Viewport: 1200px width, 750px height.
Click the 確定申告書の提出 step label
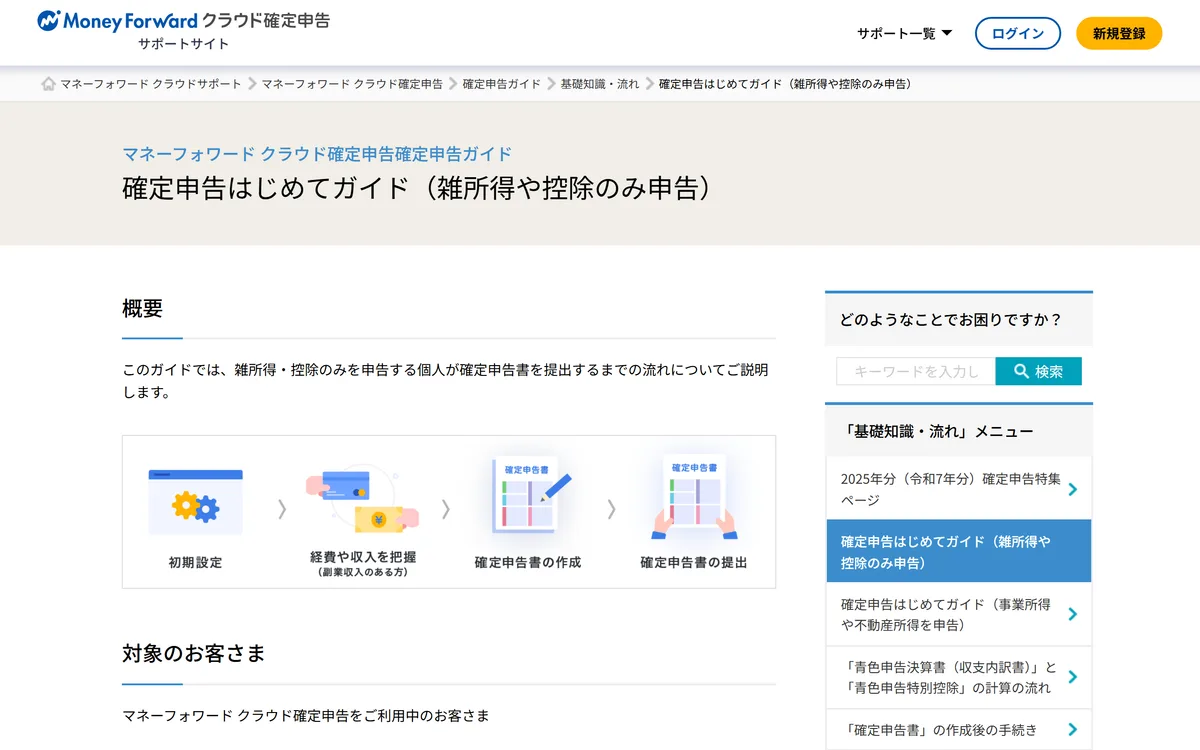pos(694,563)
